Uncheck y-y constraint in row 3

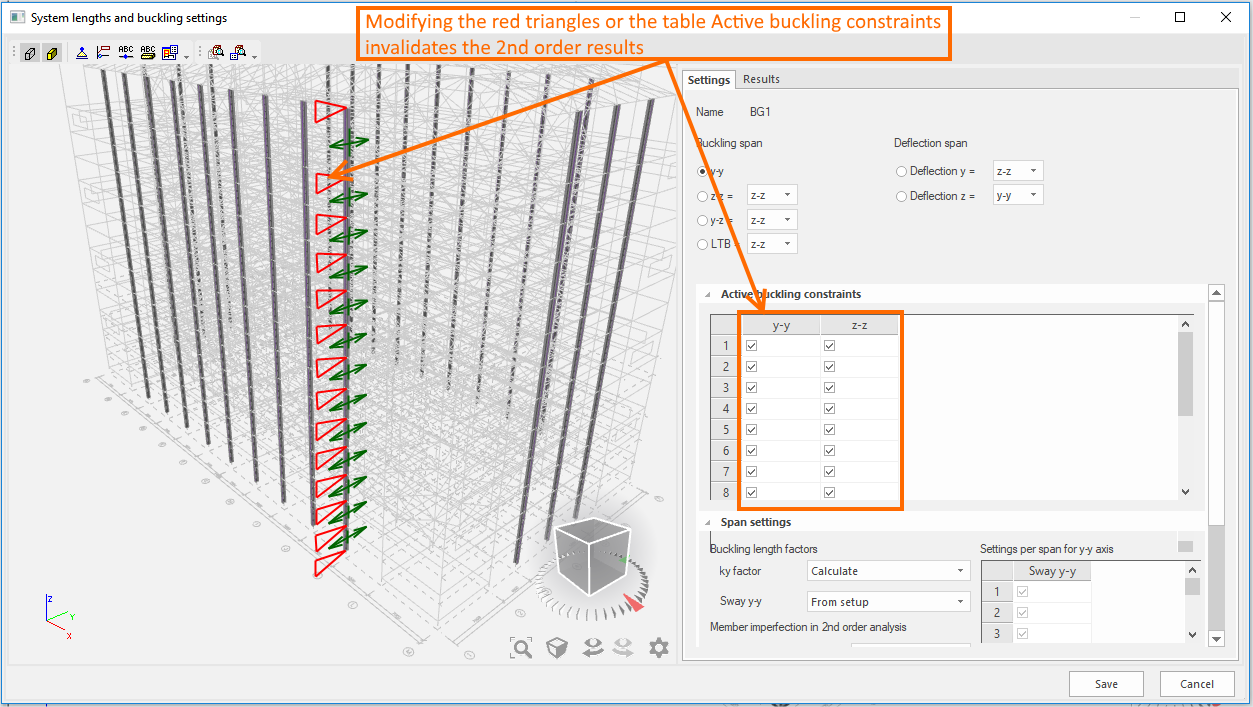752,388
